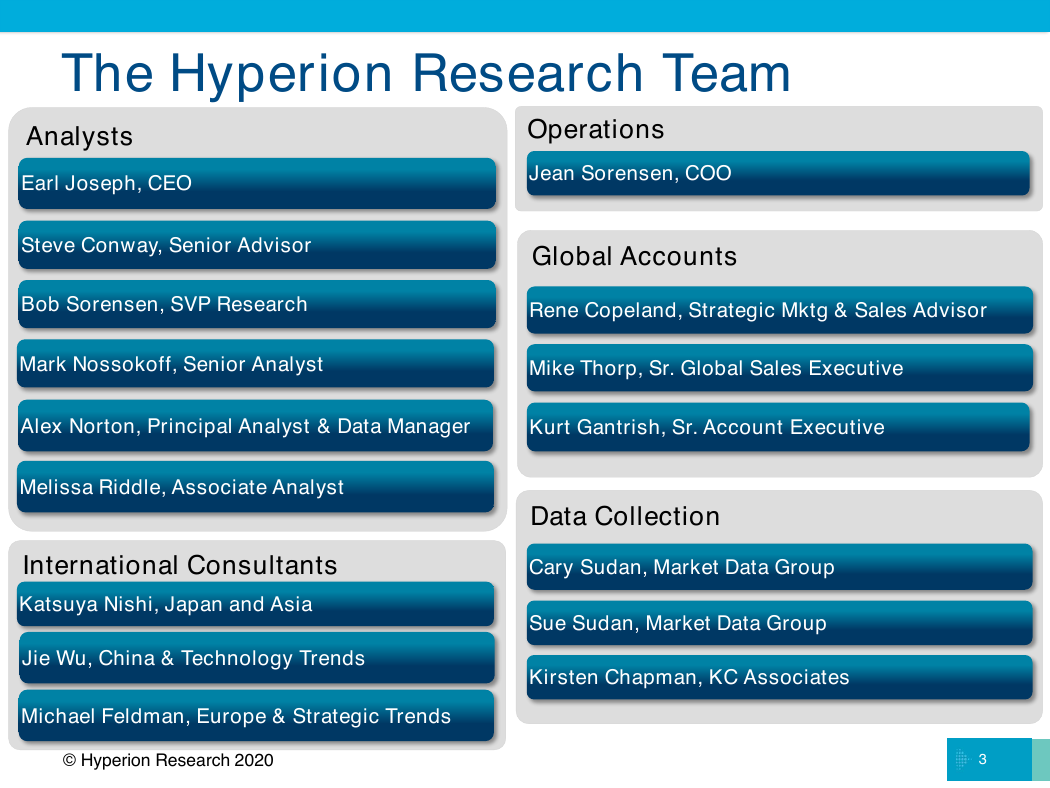Screen dimensions: 1050x788
Task: Select Steve Conway, Senior Advisor box
Action: coord(257,245)
